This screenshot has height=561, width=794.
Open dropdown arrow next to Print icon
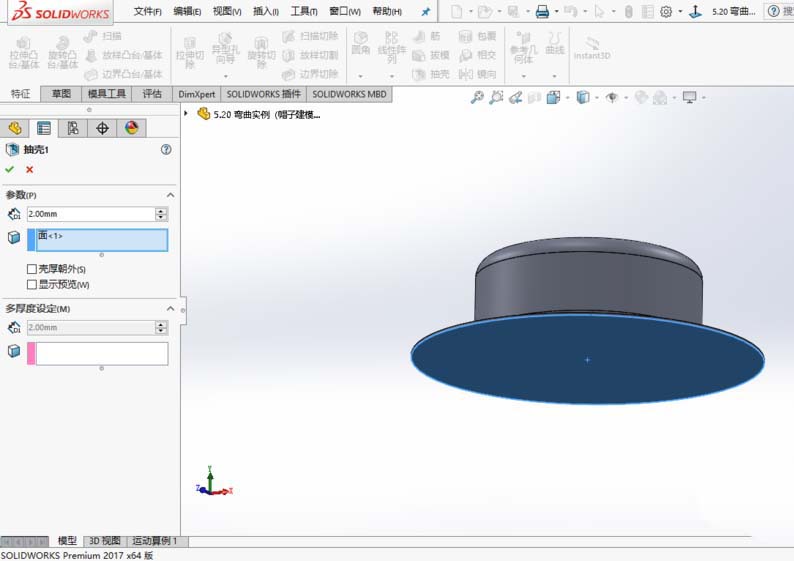point(556,11)
